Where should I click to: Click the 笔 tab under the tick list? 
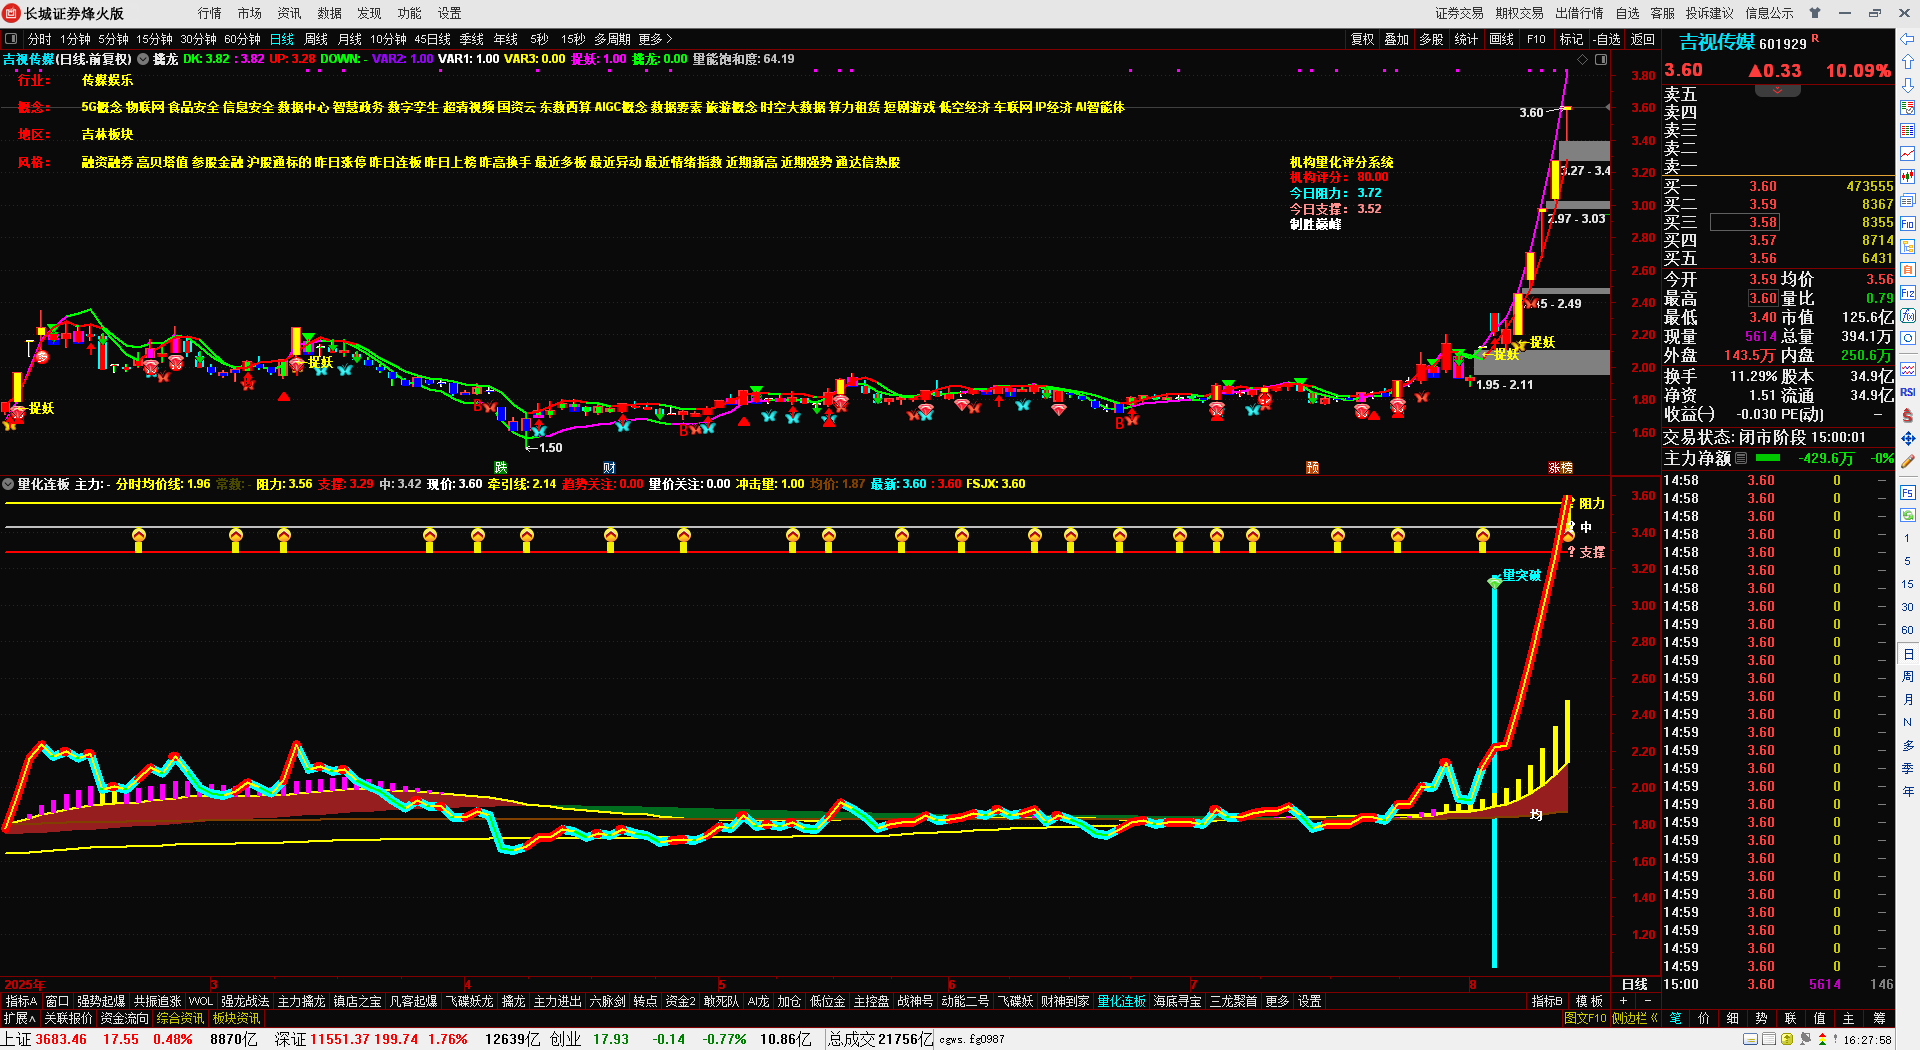tap(1676, 1018)
